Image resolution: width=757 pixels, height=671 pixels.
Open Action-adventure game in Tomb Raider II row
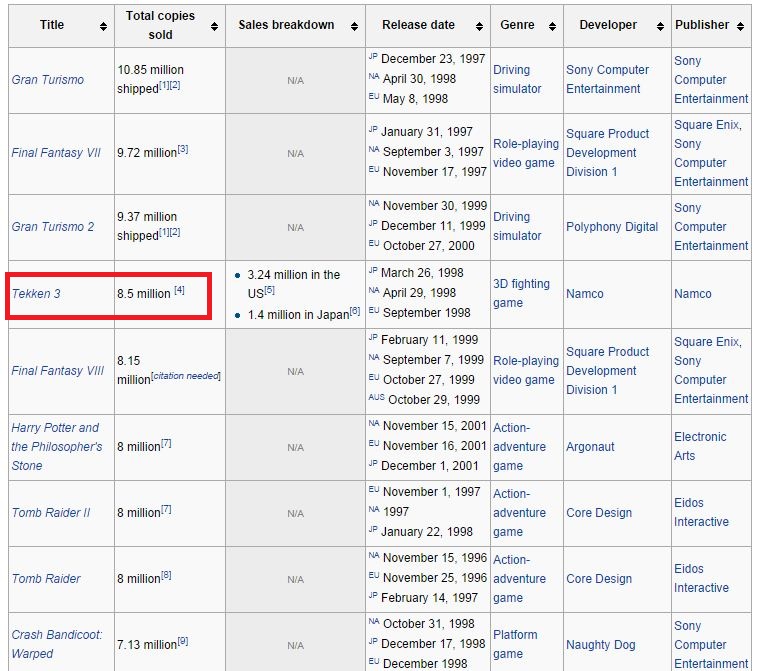tap(519, 513)
